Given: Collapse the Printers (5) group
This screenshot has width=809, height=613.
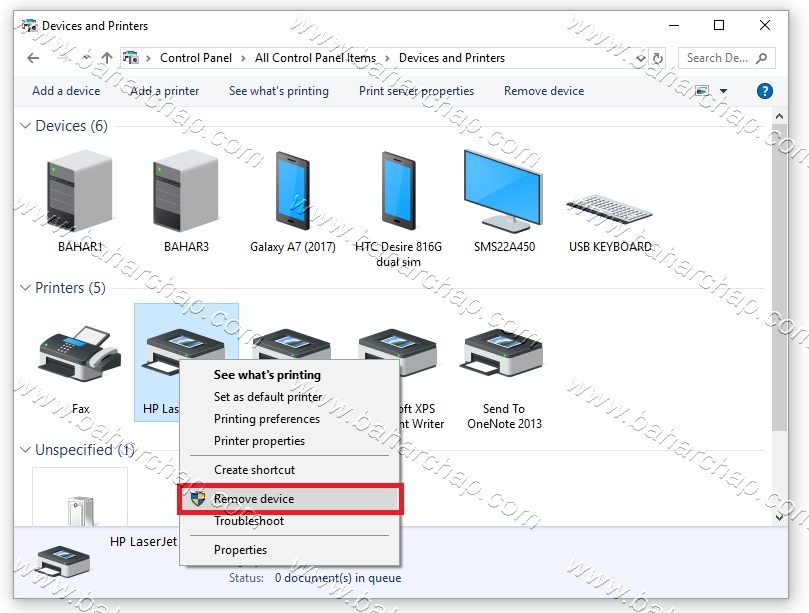Looking at the screenshot, I should [25, 287].
